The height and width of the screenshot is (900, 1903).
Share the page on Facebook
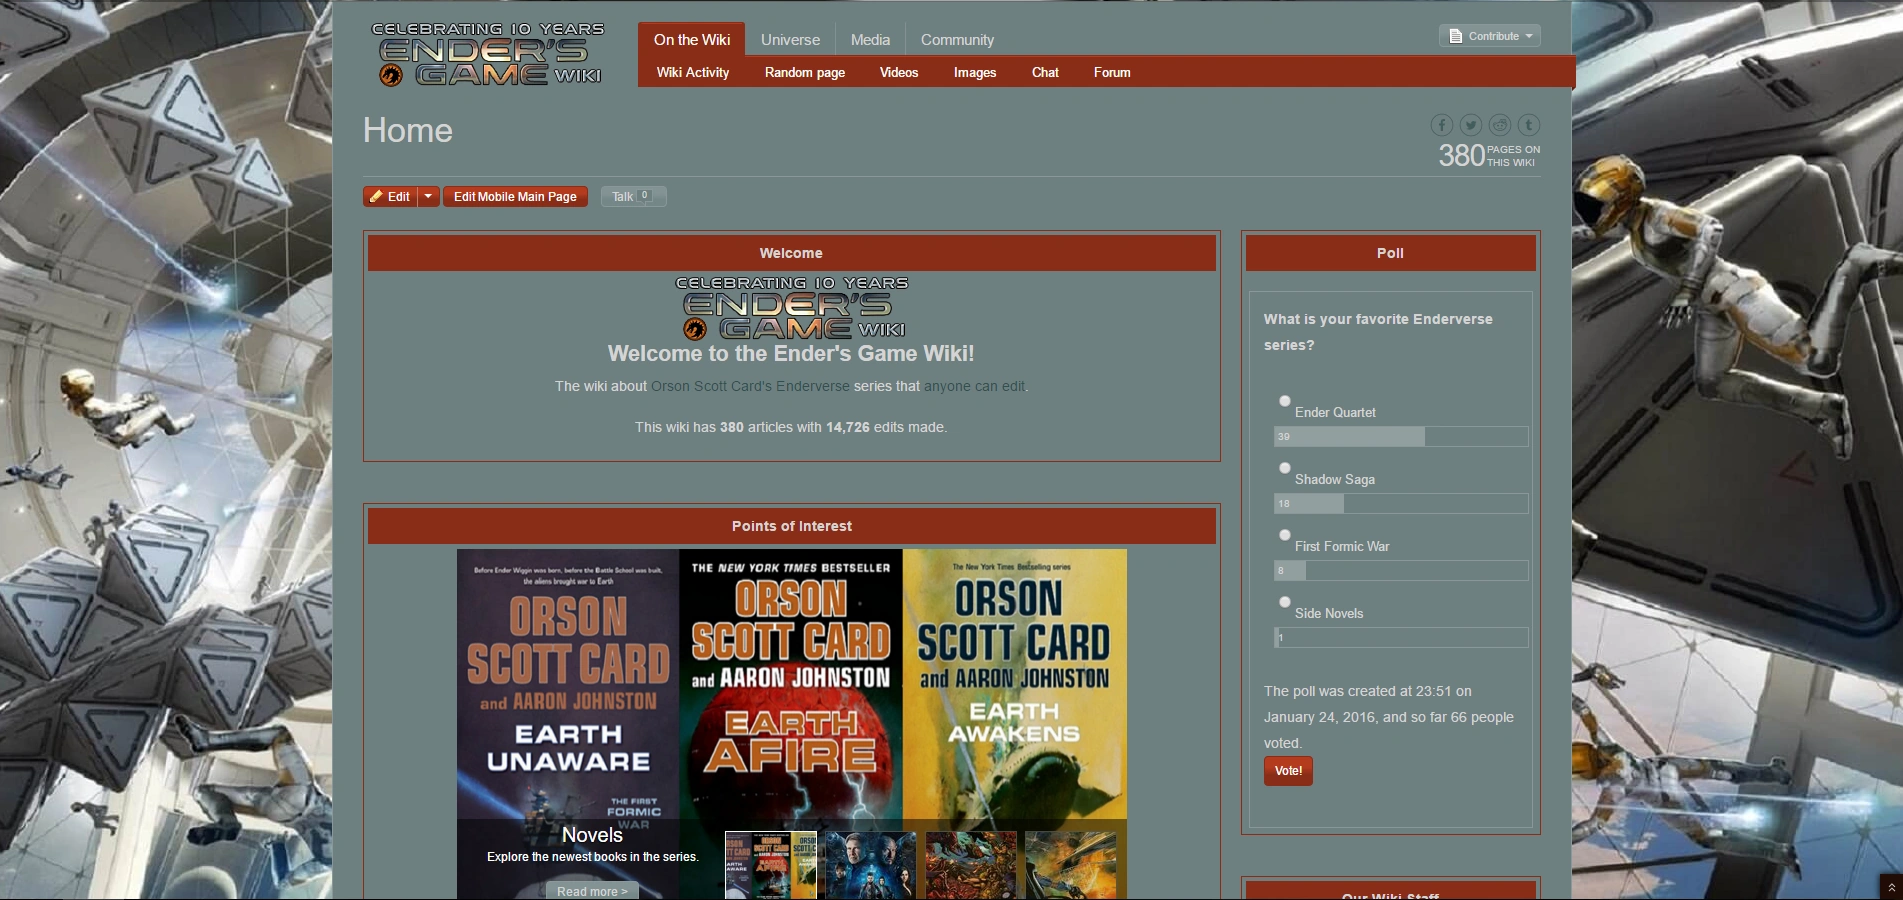[x=1441, y=125]
